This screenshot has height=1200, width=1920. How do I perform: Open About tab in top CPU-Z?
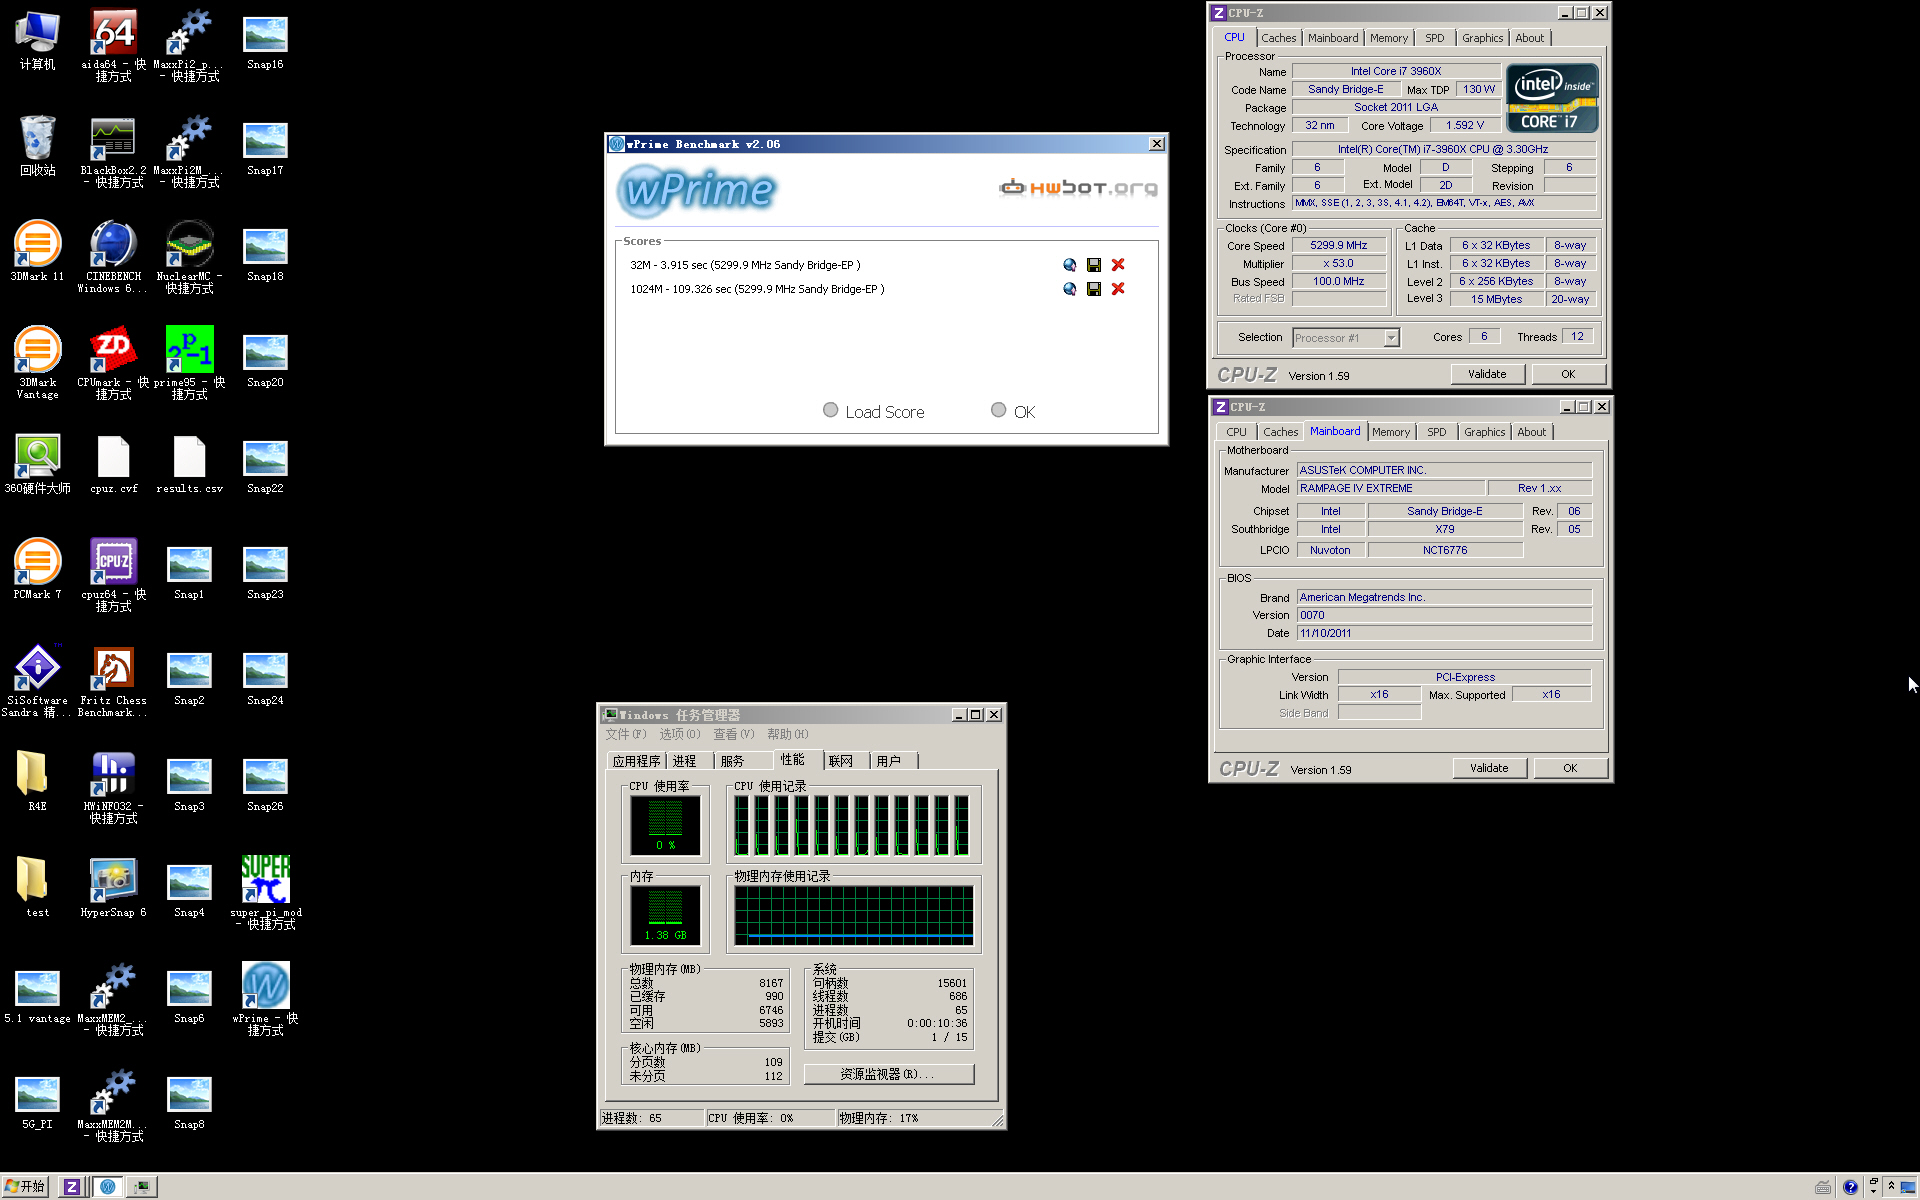point(1529,38)
